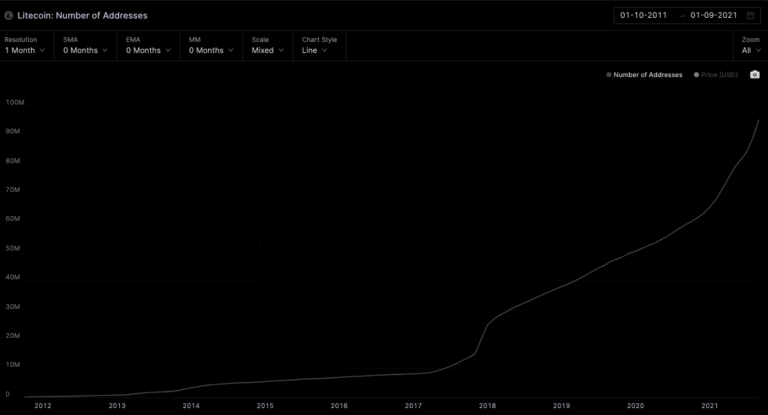Click the 2020 x-axis label

click(x=635, y=406)
